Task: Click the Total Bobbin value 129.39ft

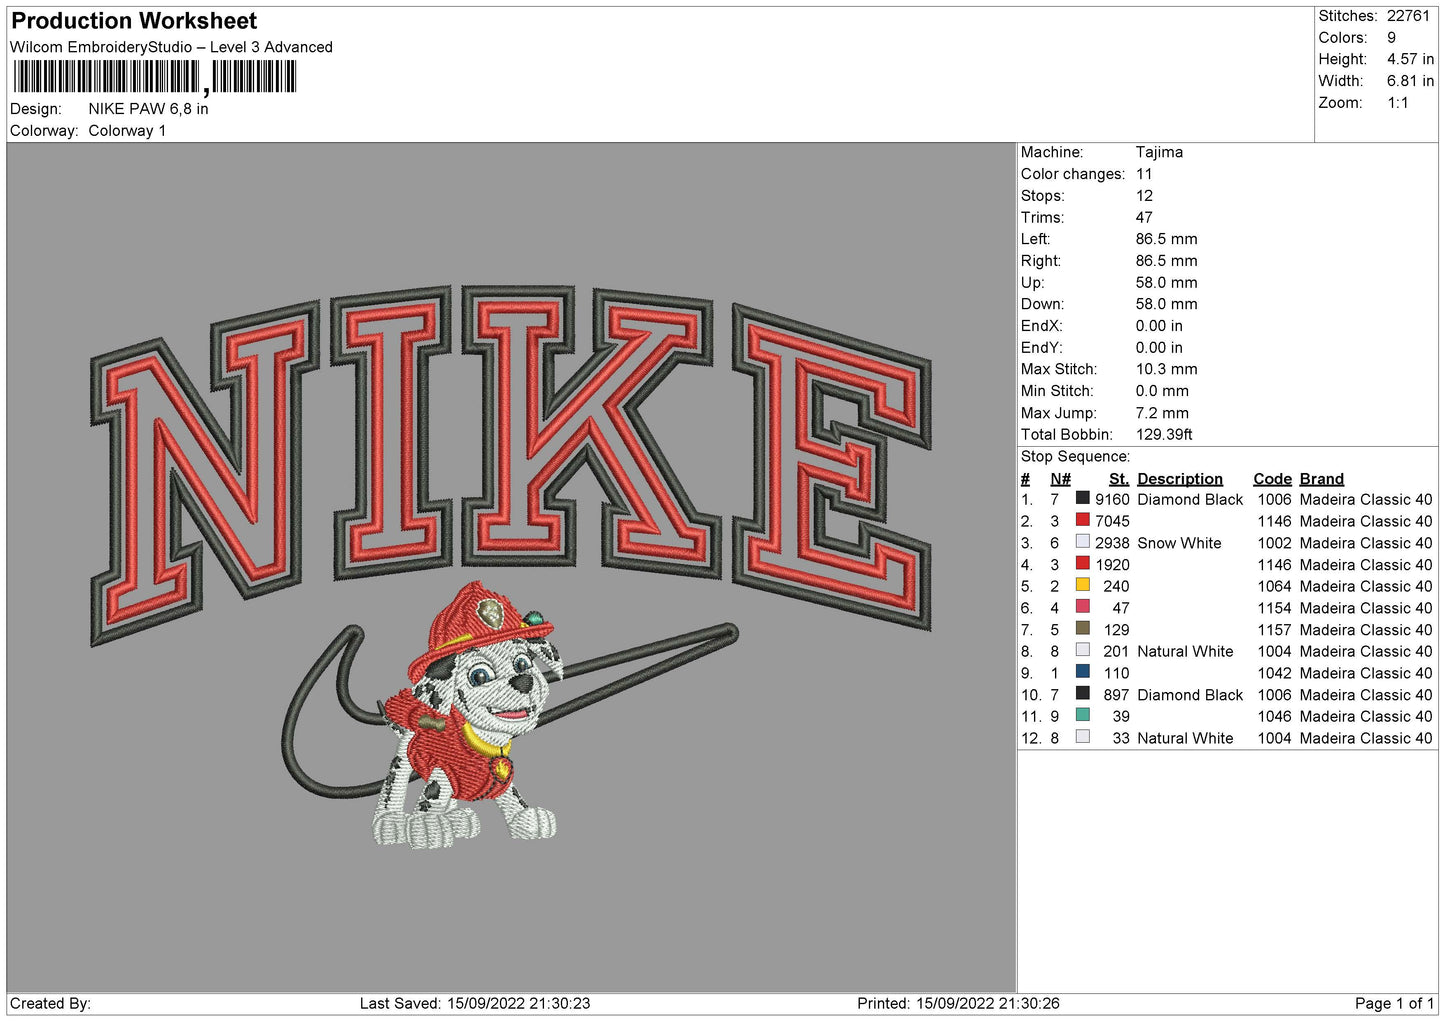Action: (1164, 435)
